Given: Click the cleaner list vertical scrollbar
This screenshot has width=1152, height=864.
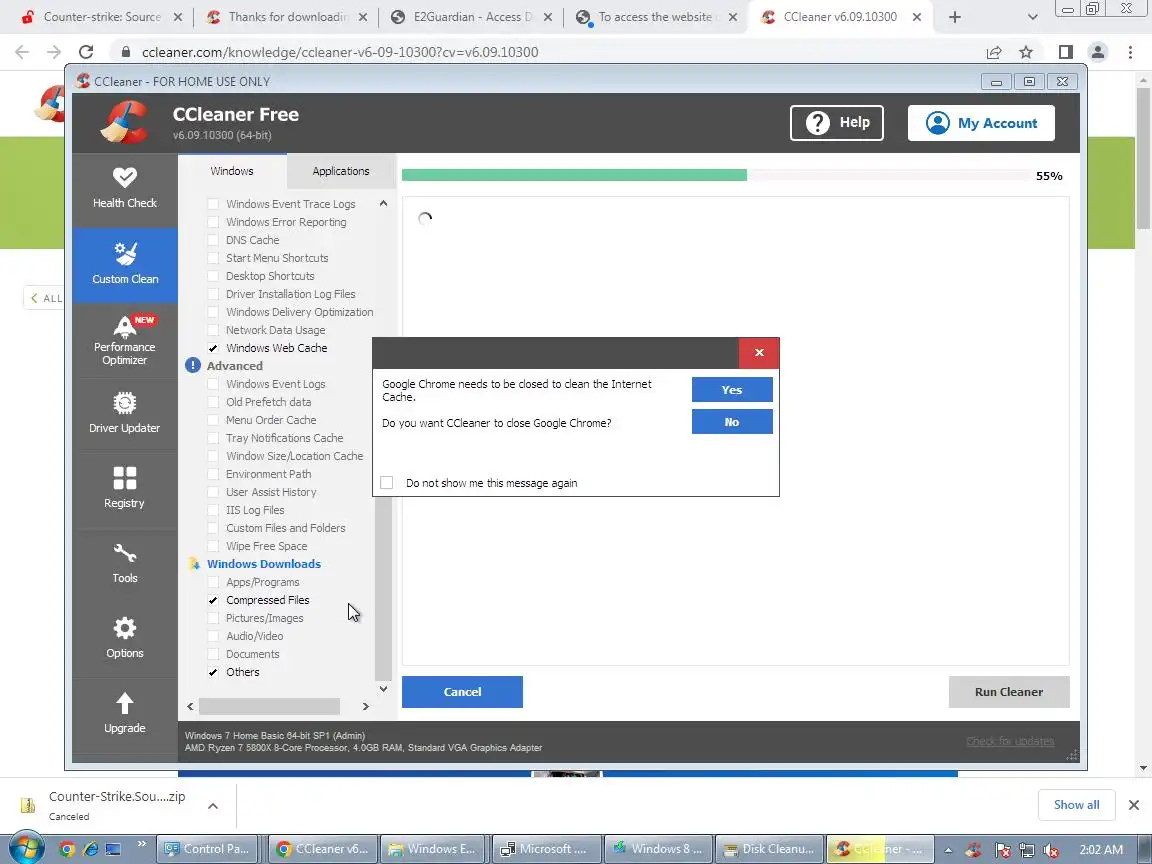Looking at the screenshot, I should (383, 588).
